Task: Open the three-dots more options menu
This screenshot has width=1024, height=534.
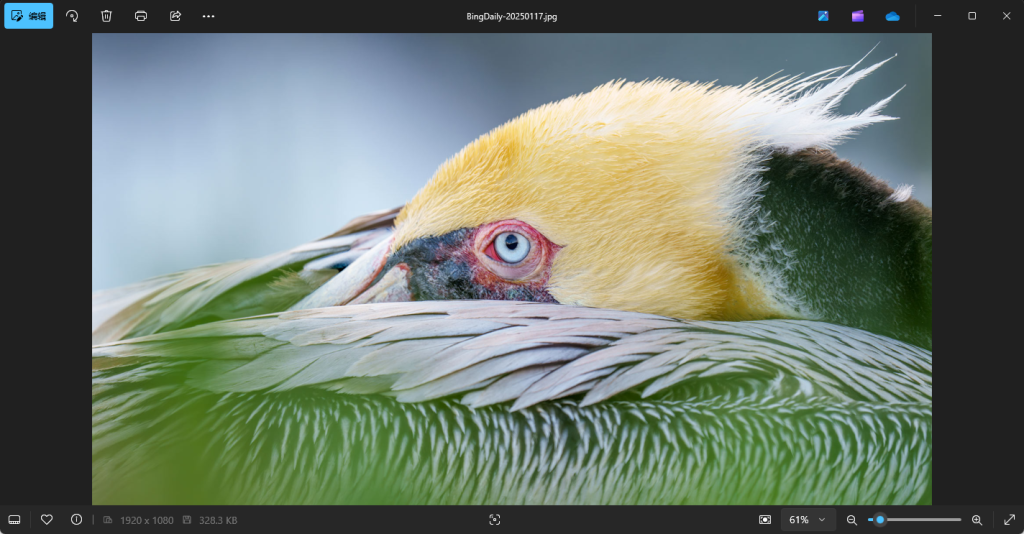Action: point(208,16)
